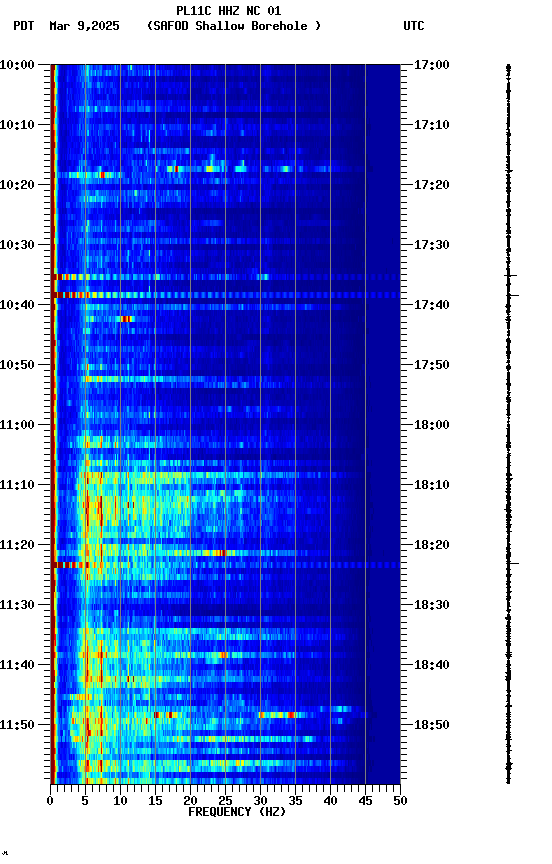Click the '50' frequency axis tick label
This screenshot has width=552, height=864.
point(401,801)
